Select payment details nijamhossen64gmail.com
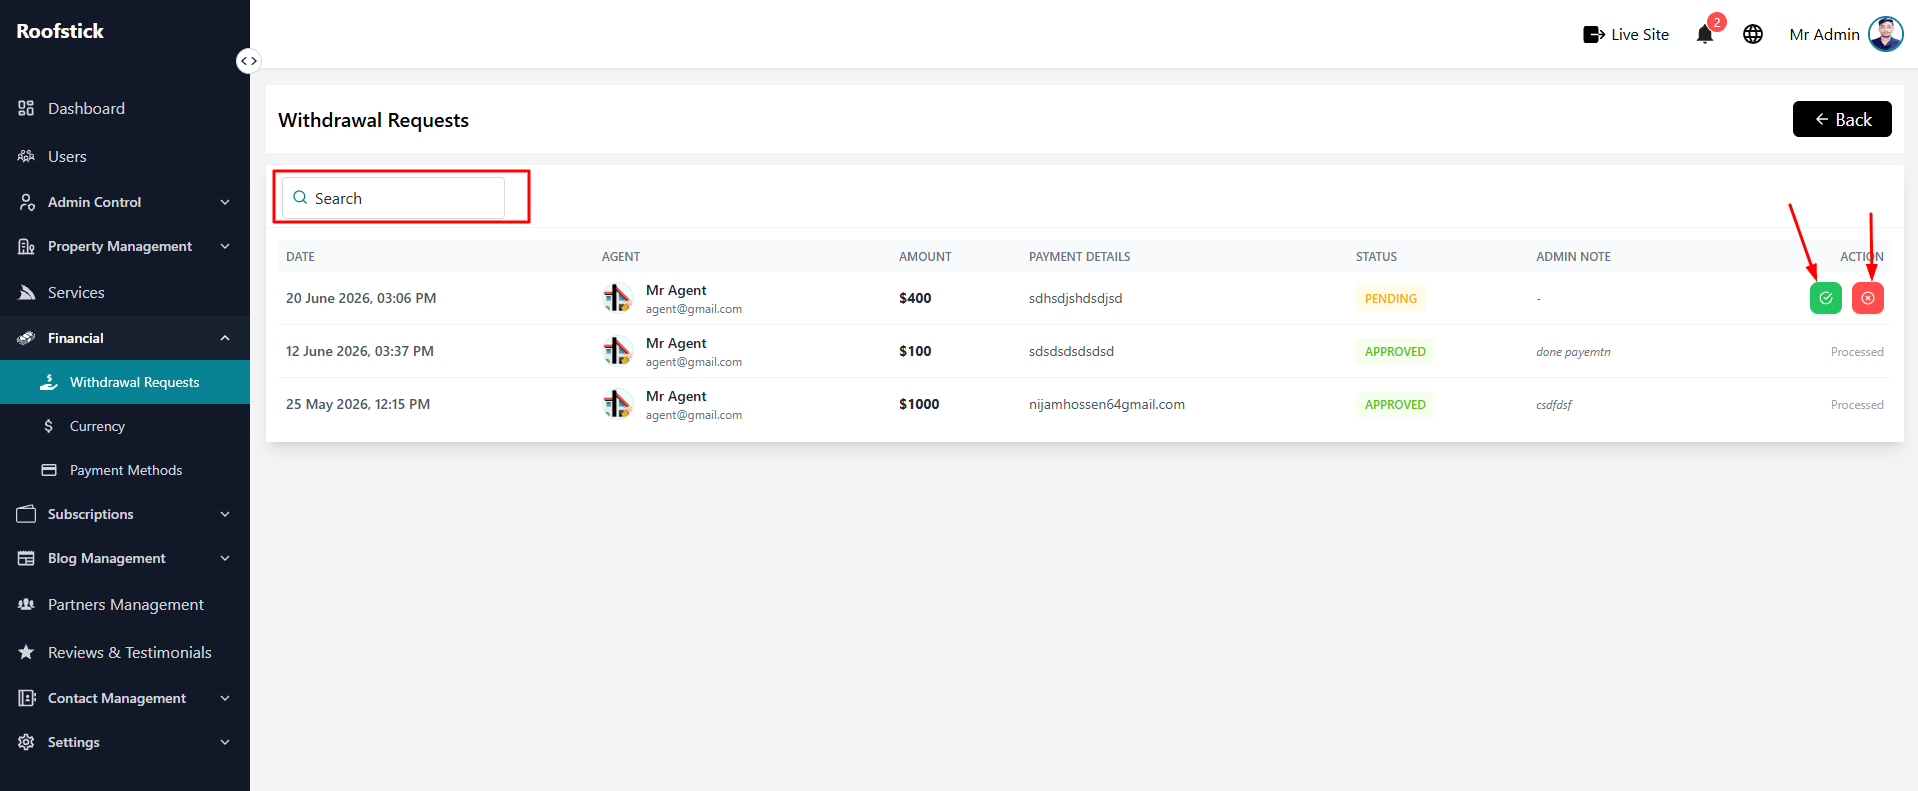 [1107, 404]
